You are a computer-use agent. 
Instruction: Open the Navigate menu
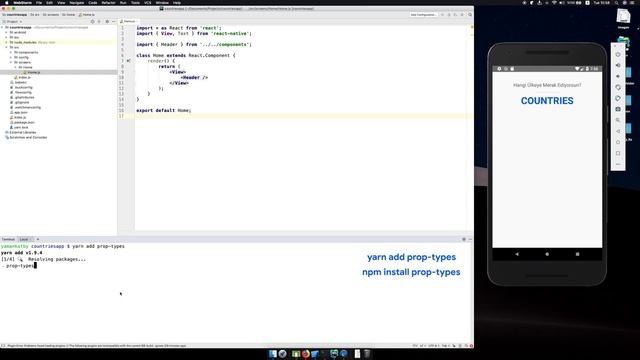click(76, 2)
